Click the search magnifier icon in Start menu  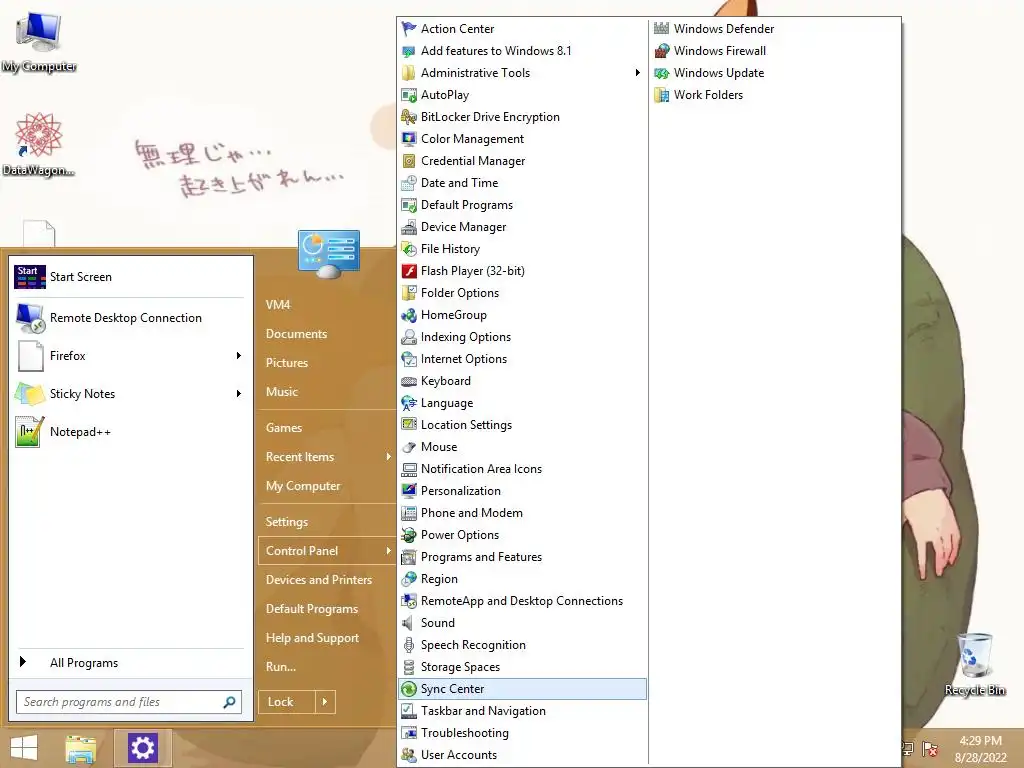tap(229, 702)
